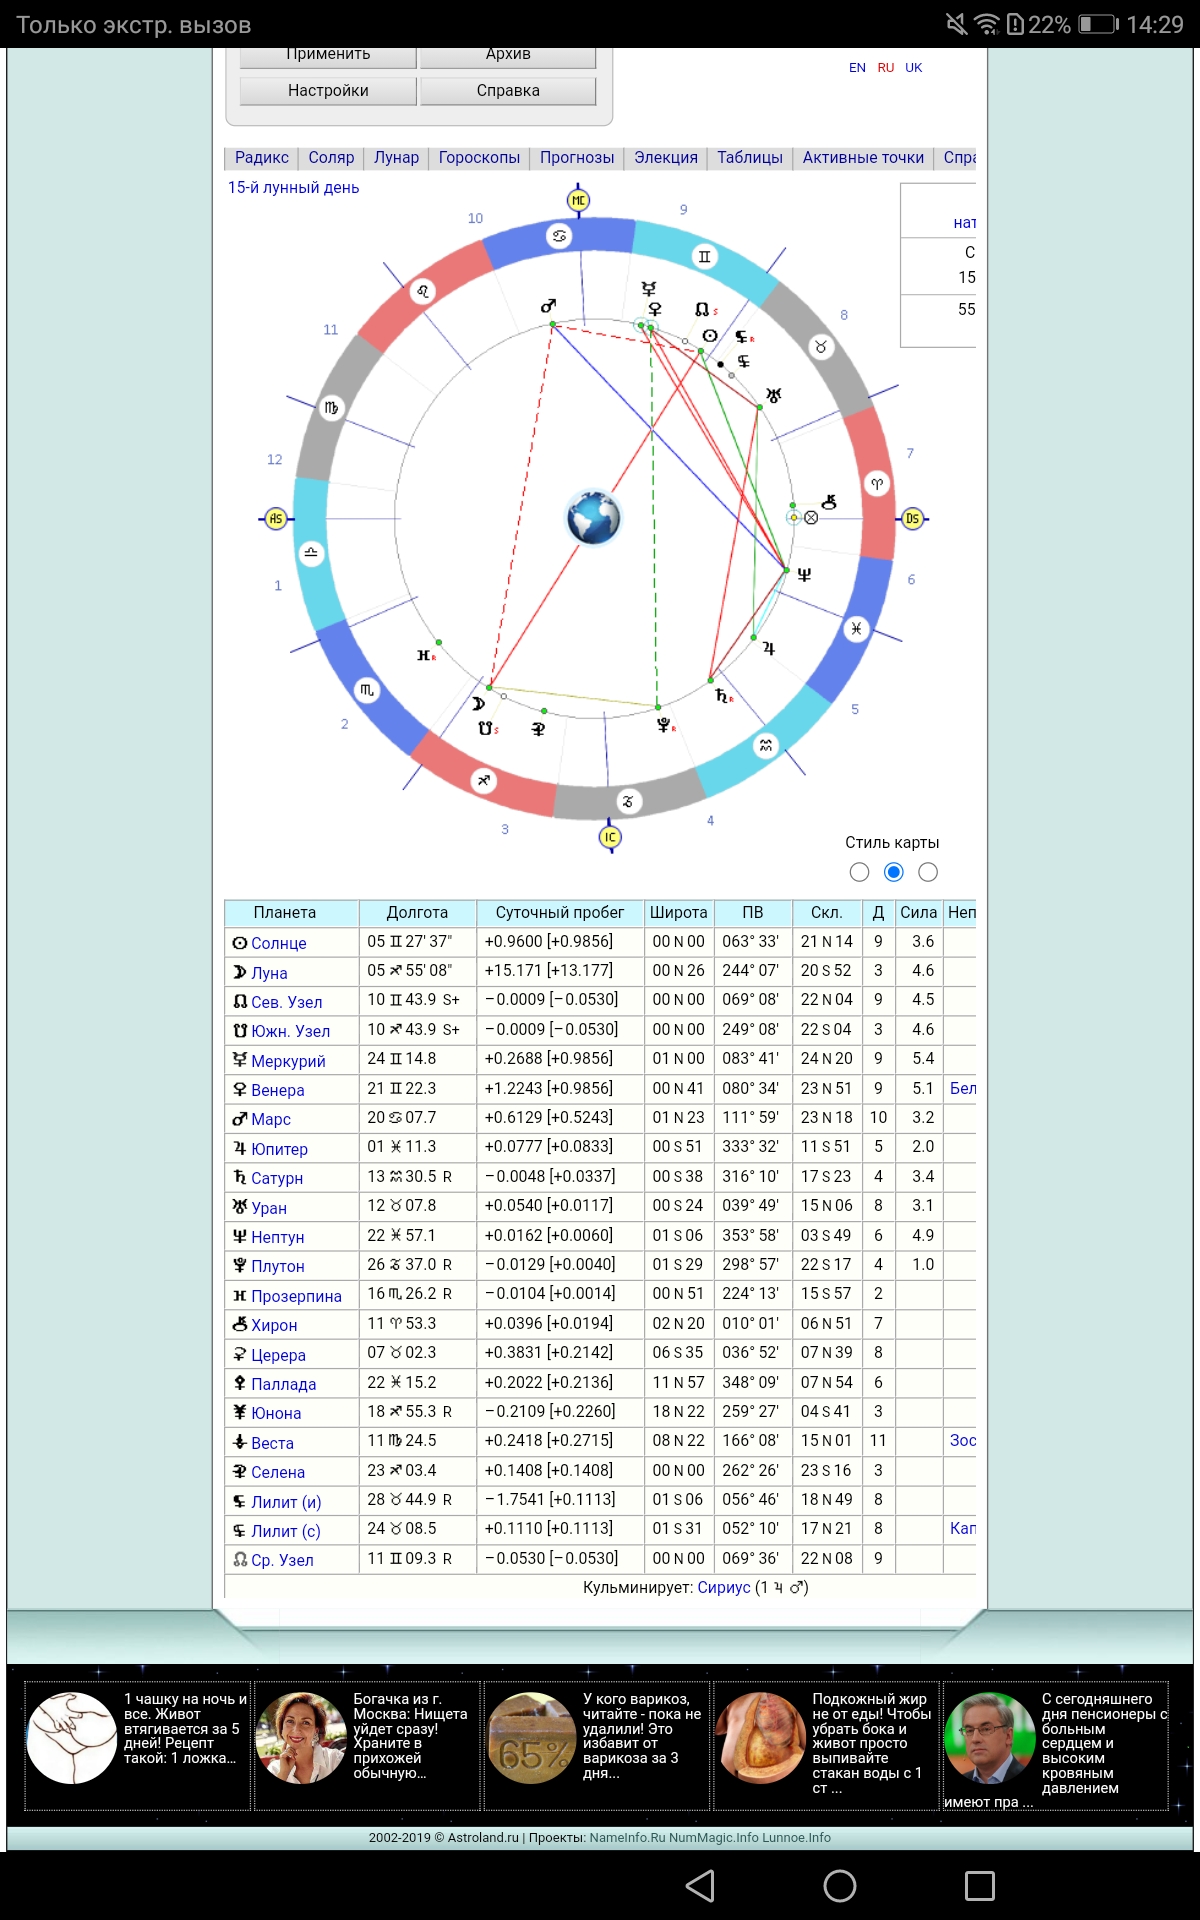
Task: Open the pensioners ad with man's photo
Action: click(x=1056, y=1744)
